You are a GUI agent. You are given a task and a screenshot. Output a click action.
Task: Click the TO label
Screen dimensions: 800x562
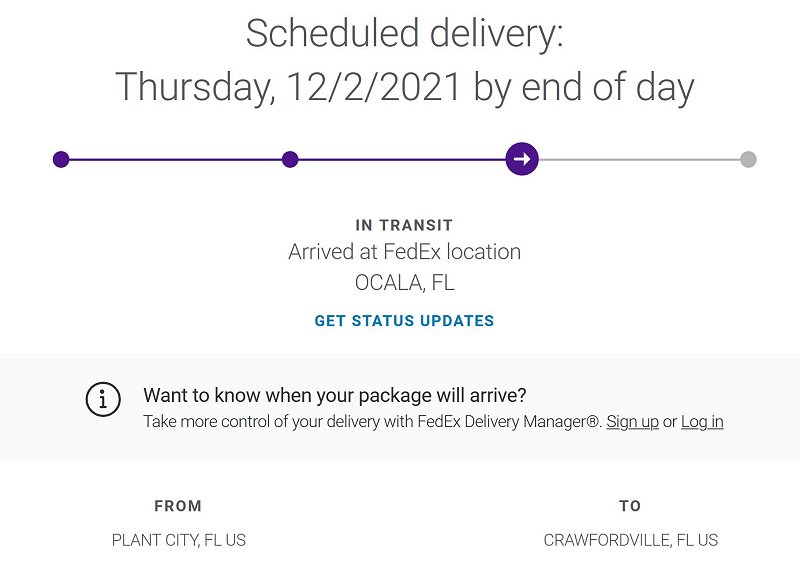(x=630, y=506)
